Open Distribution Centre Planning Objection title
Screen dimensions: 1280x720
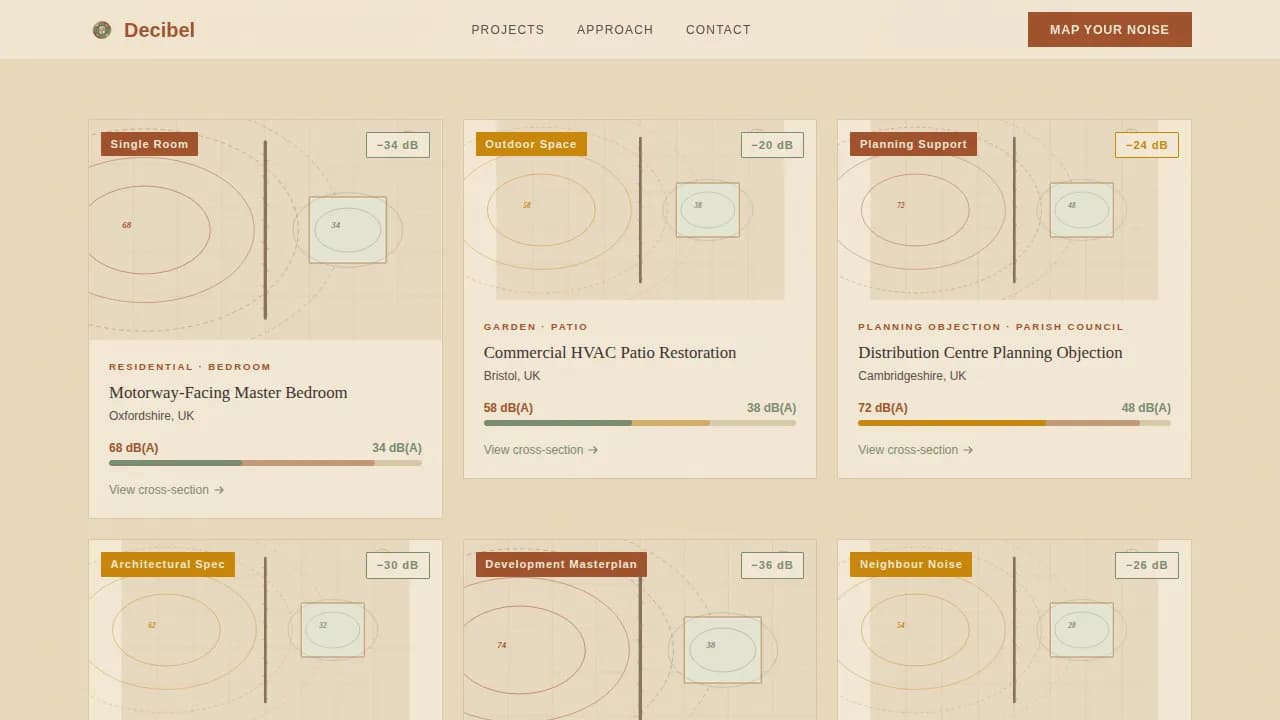point(990,353)
